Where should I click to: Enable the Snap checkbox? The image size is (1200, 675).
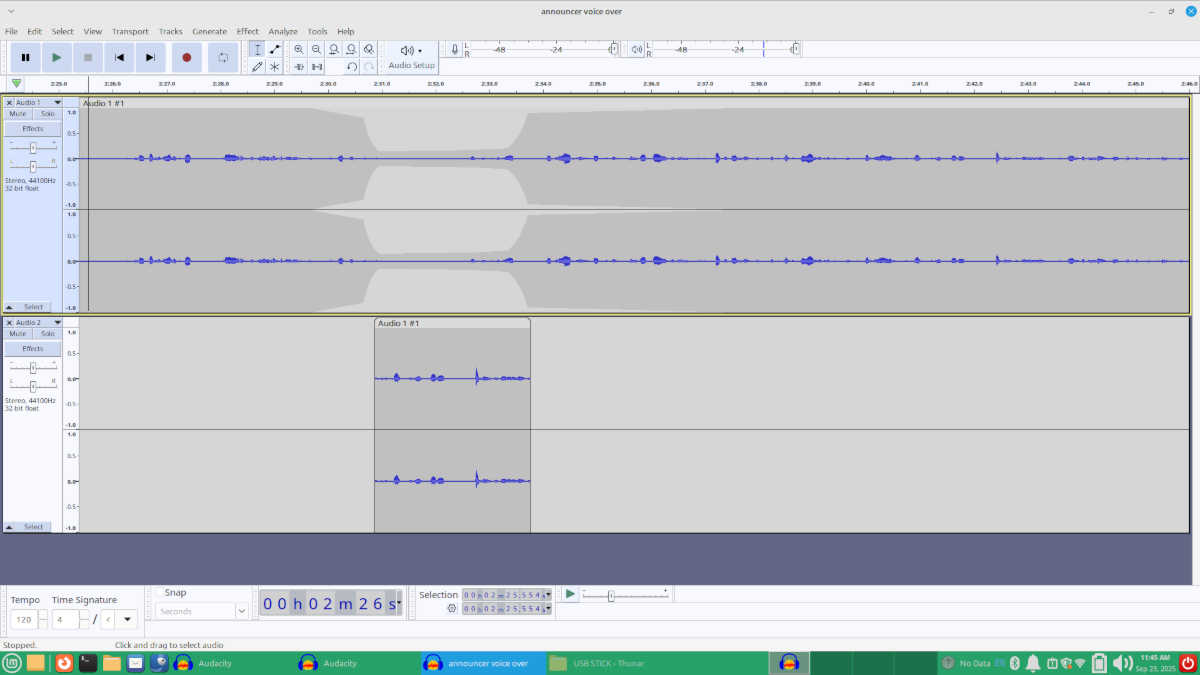158,593
